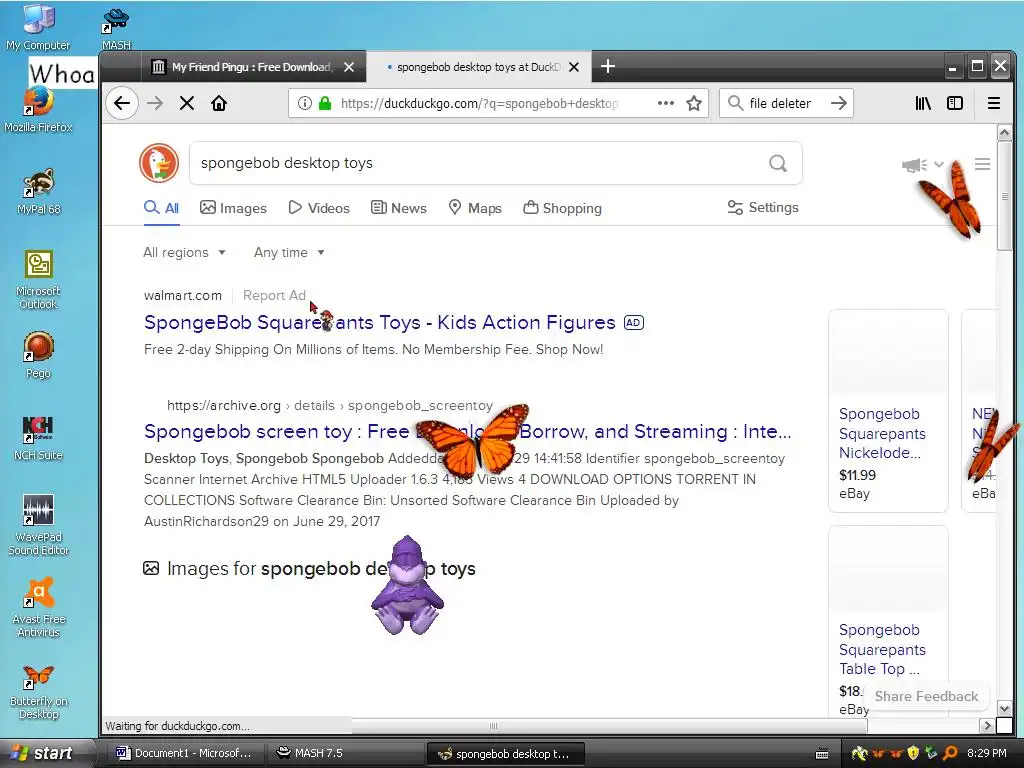The width and height of the screenshot is (1024, 768).
Task: Switch to Videos results tab
Action: click(x=319, y=208)
